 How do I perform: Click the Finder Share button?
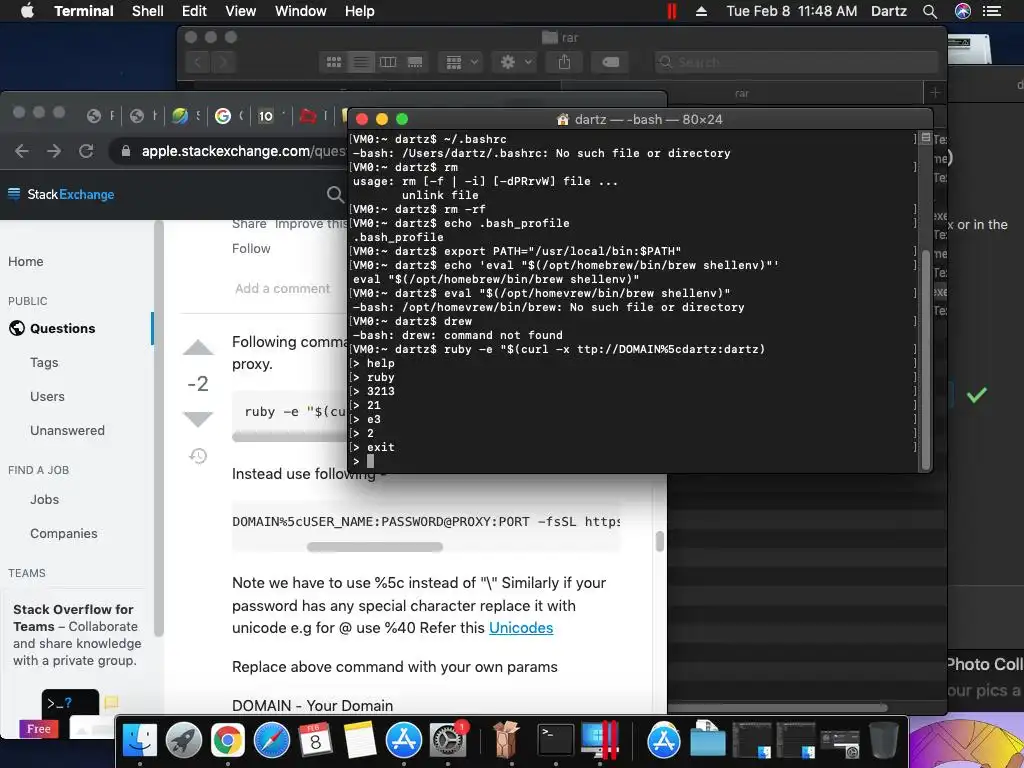click(564, 62)
